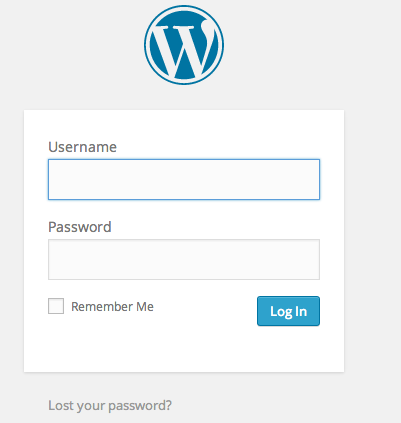401x423 pixels.
Task: Click the WordPress logo
Action: click(x=184, y=45)
